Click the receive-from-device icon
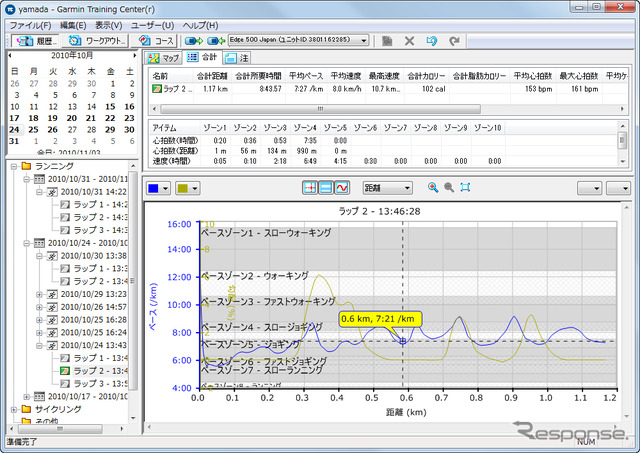This screenshot has height=453, width=640. (216, 41)
